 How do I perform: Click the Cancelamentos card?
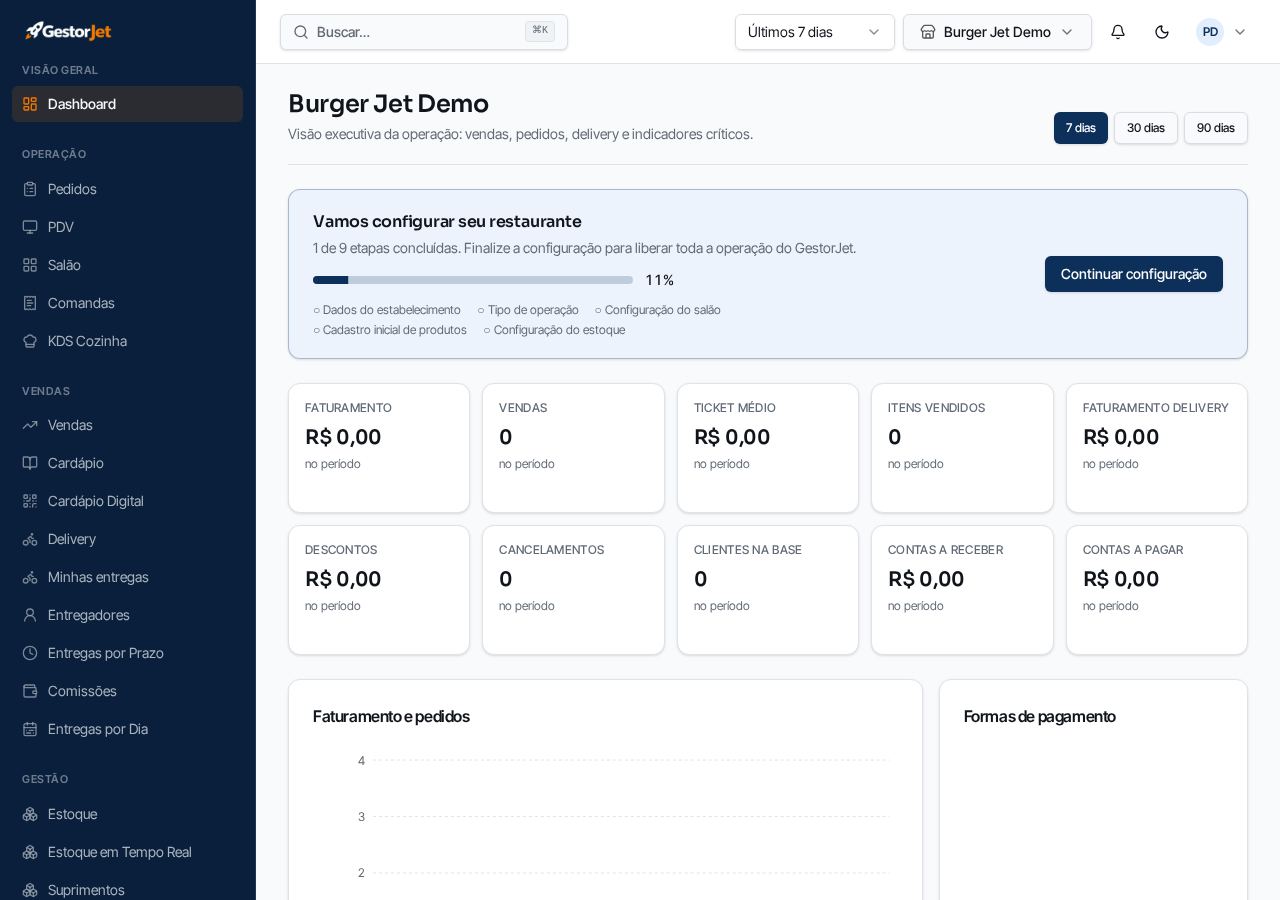(573, 590)
